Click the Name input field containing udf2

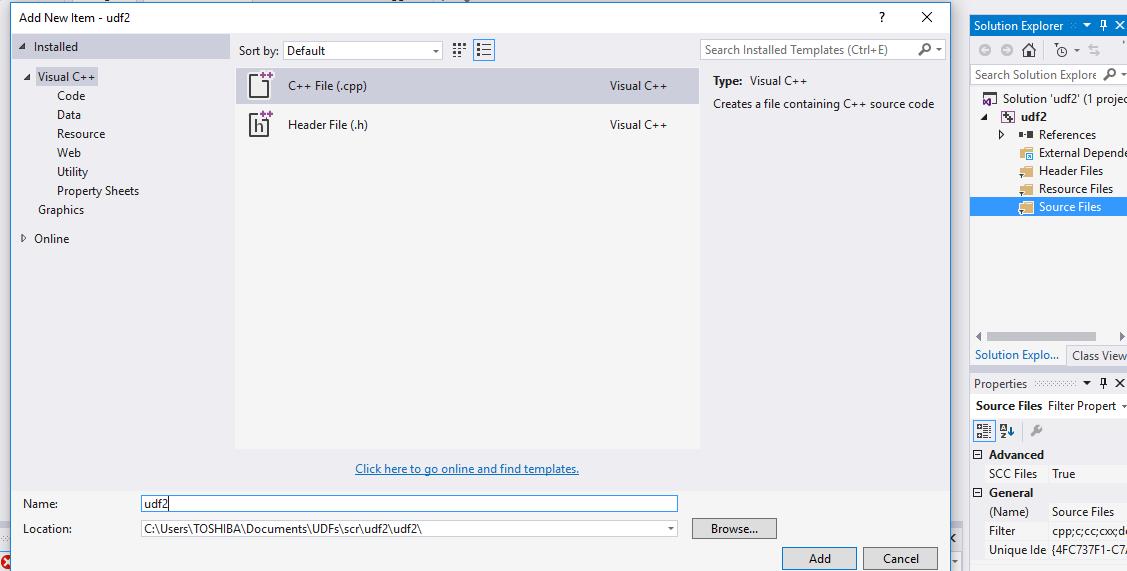point(409,503)
